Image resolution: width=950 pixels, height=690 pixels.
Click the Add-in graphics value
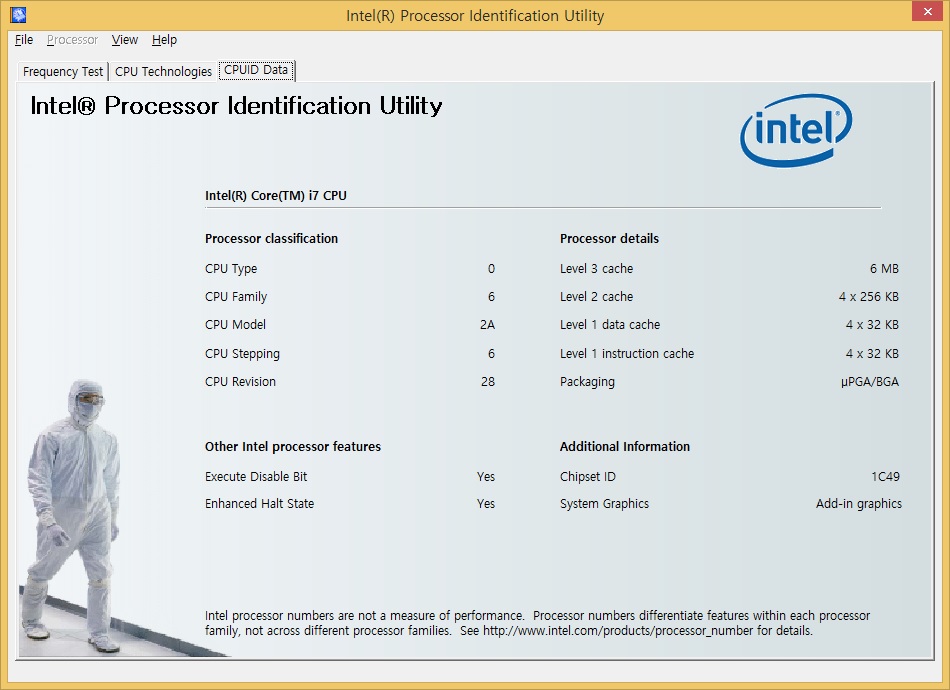[x=859, y=503]
